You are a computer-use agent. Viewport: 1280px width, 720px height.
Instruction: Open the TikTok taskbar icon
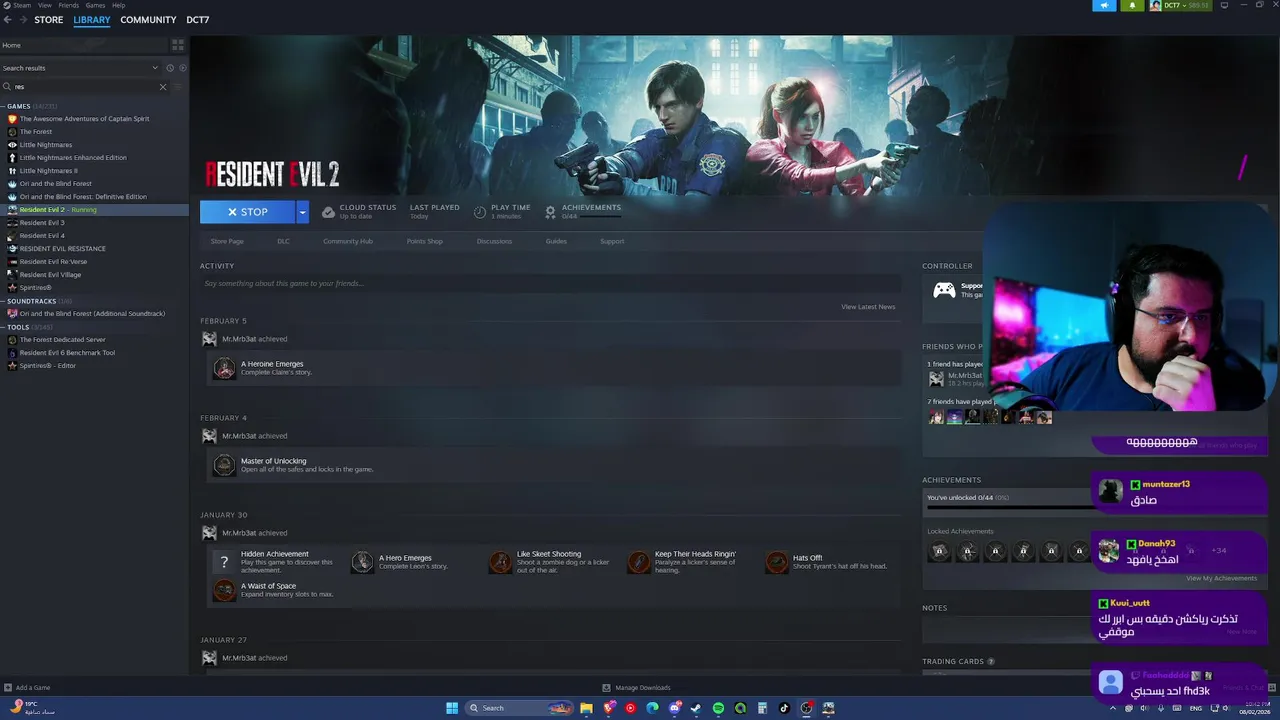[784, 708]
